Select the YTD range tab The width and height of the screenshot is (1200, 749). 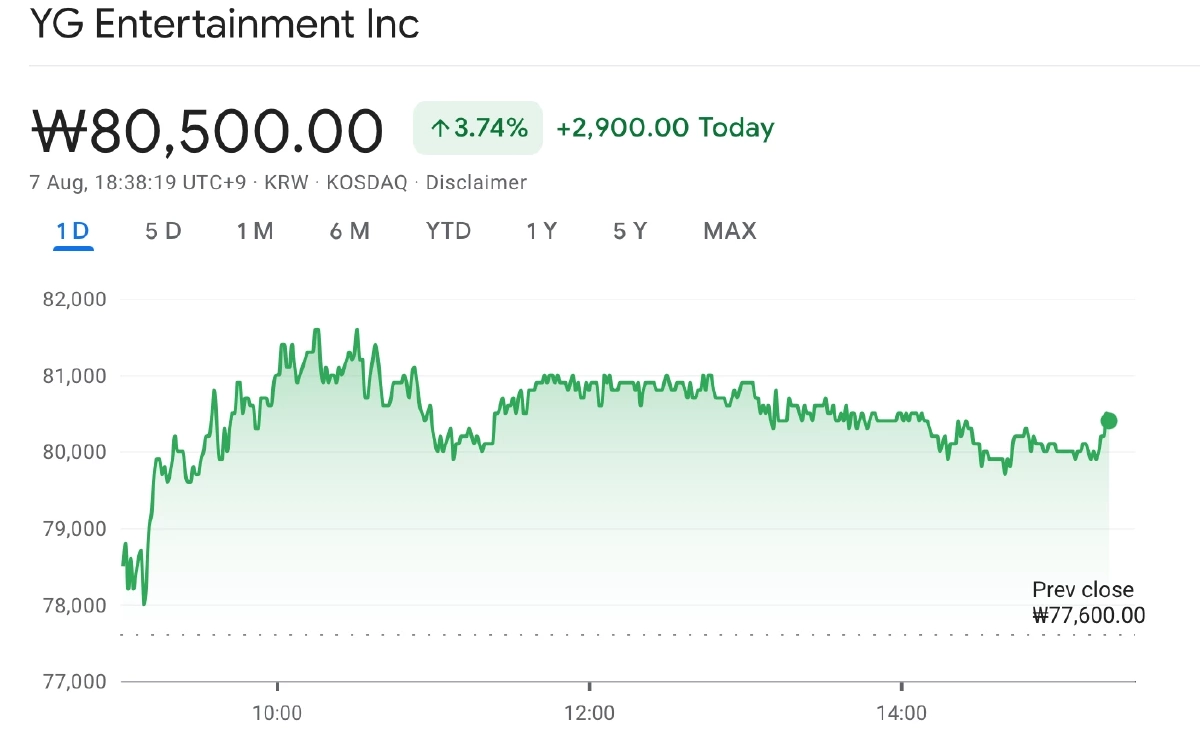click(x=448, y=232)
